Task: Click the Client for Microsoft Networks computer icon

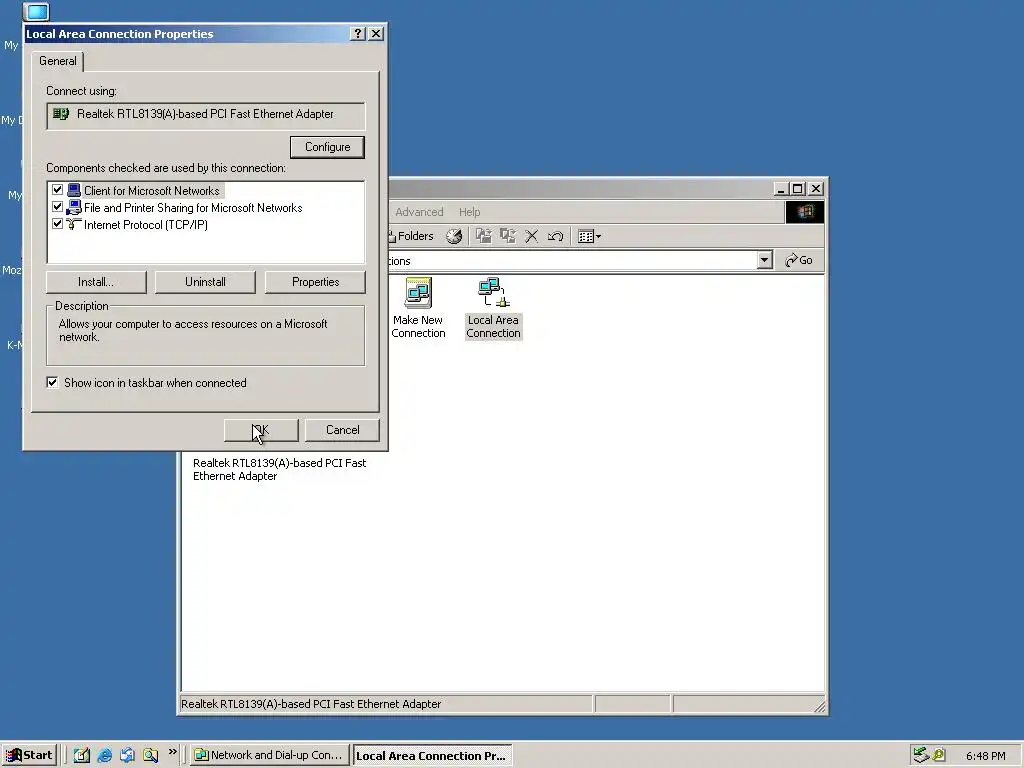Action: (74, 191)
